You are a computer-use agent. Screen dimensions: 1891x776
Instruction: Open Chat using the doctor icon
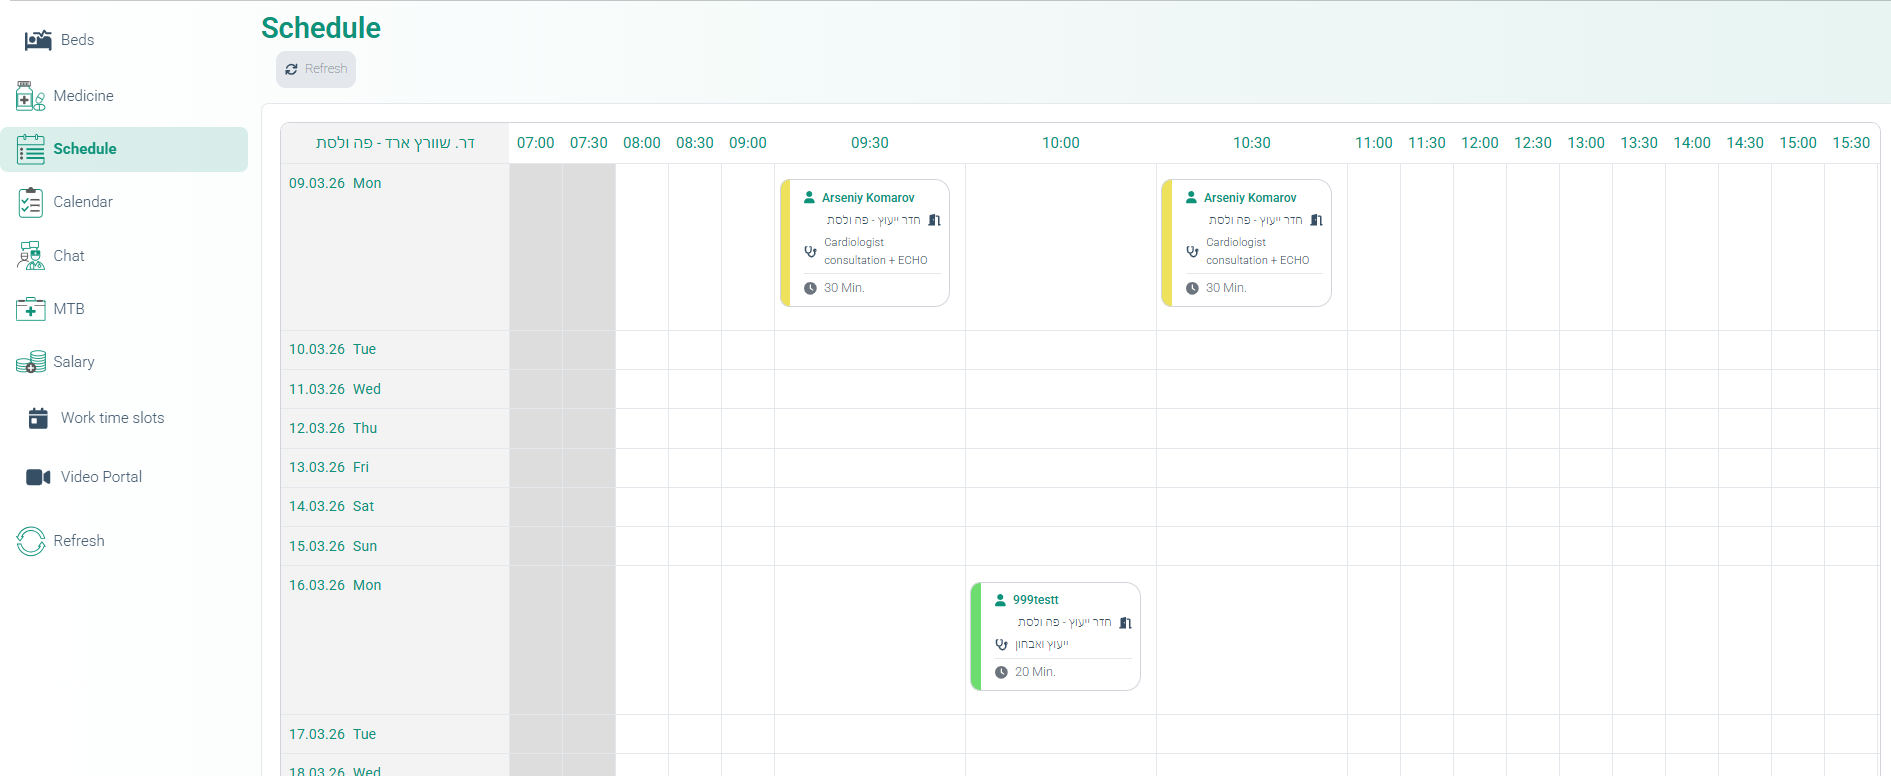tap(30, 256)
